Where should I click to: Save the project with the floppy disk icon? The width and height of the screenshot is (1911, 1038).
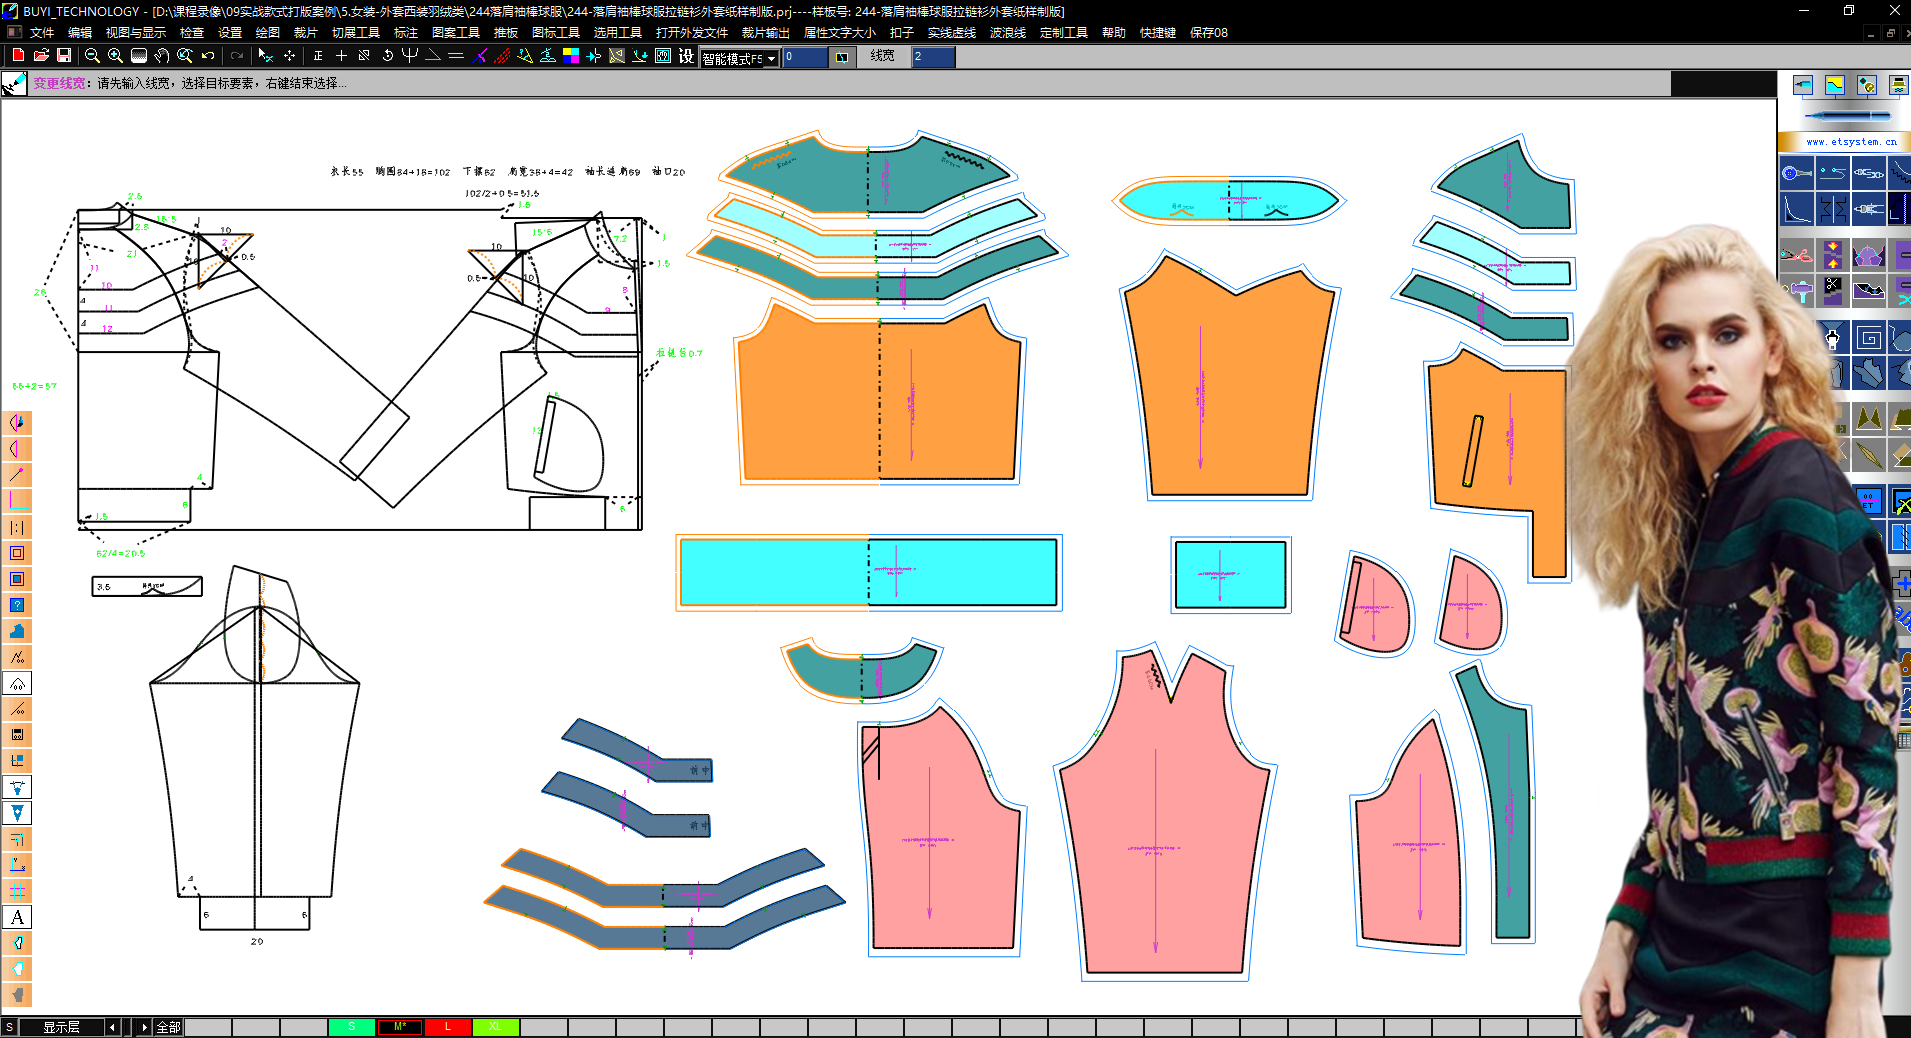(x=64, y=56)
